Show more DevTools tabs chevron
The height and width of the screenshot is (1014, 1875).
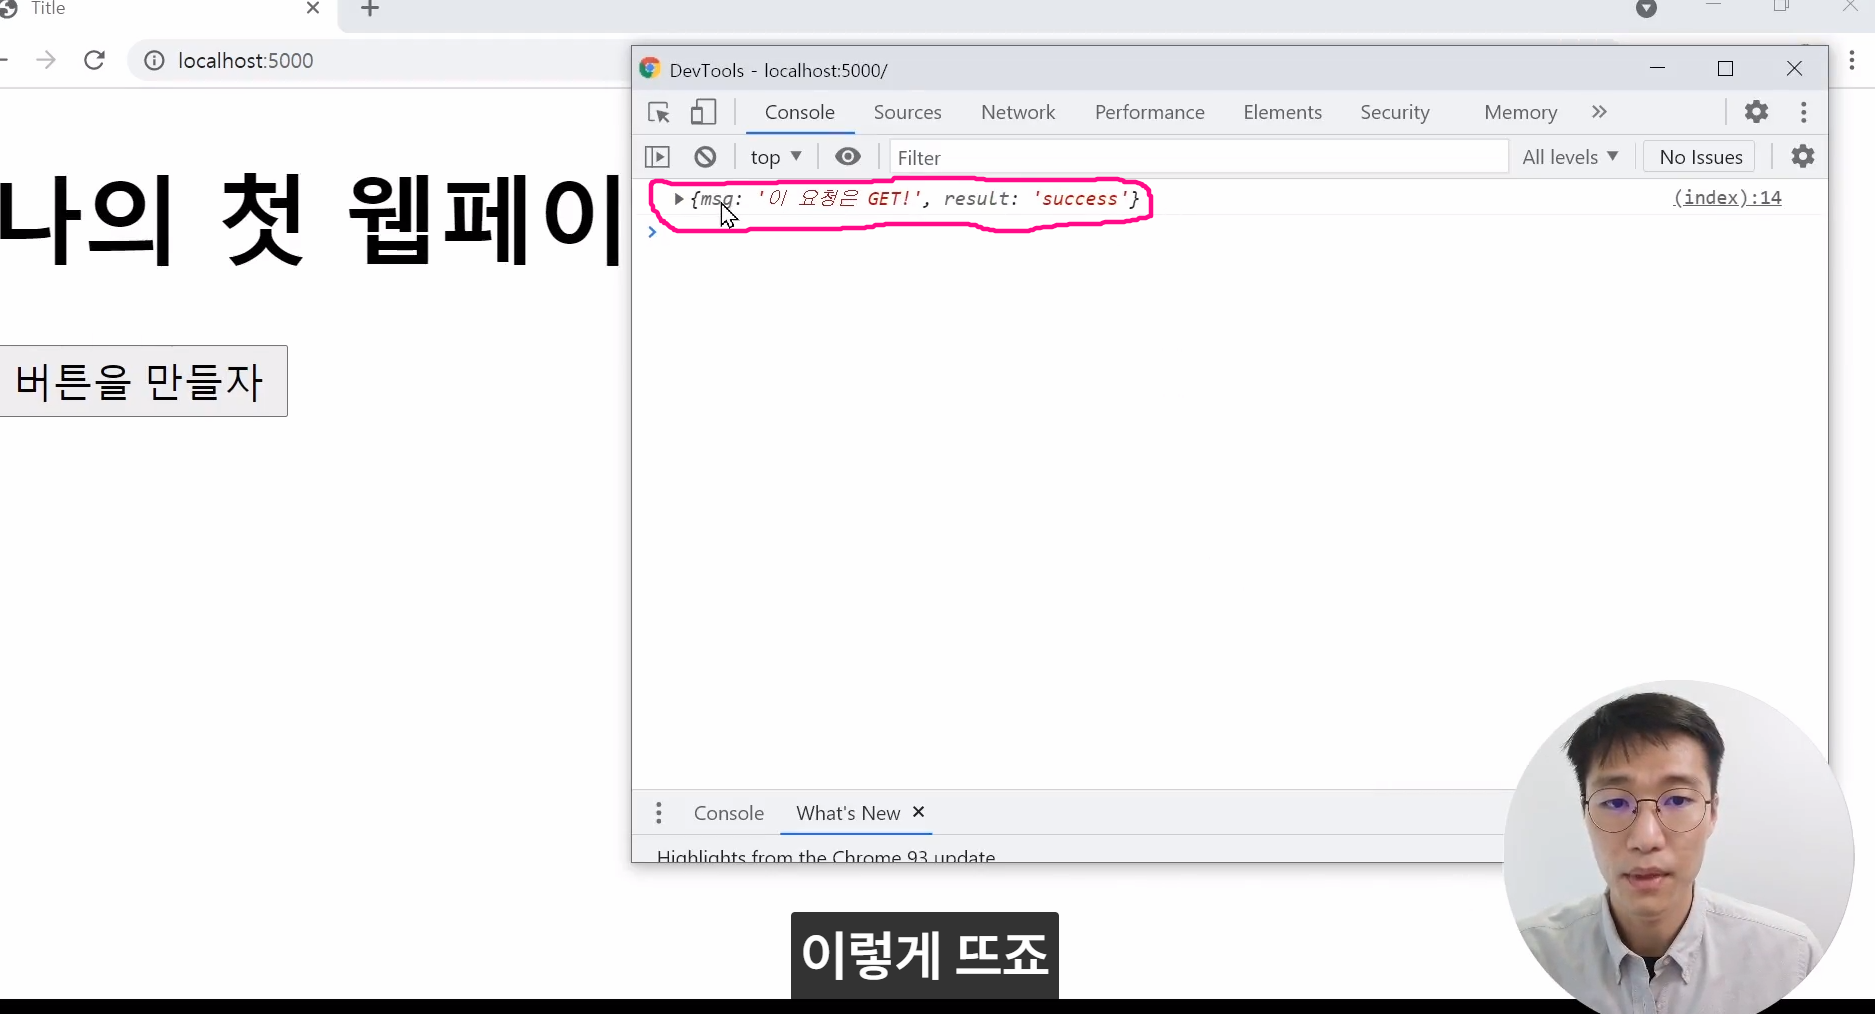tap(1599, 112)
